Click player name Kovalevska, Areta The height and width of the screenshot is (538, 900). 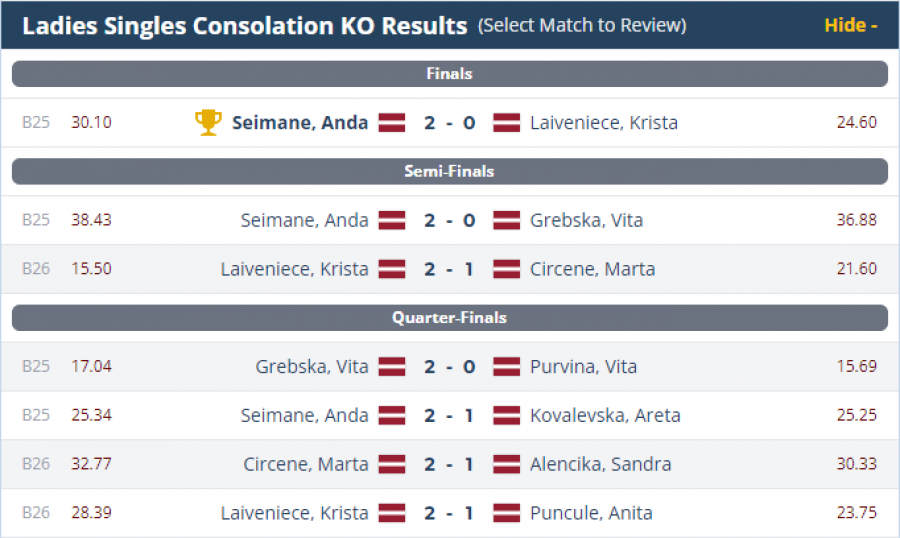pos(605,415)
